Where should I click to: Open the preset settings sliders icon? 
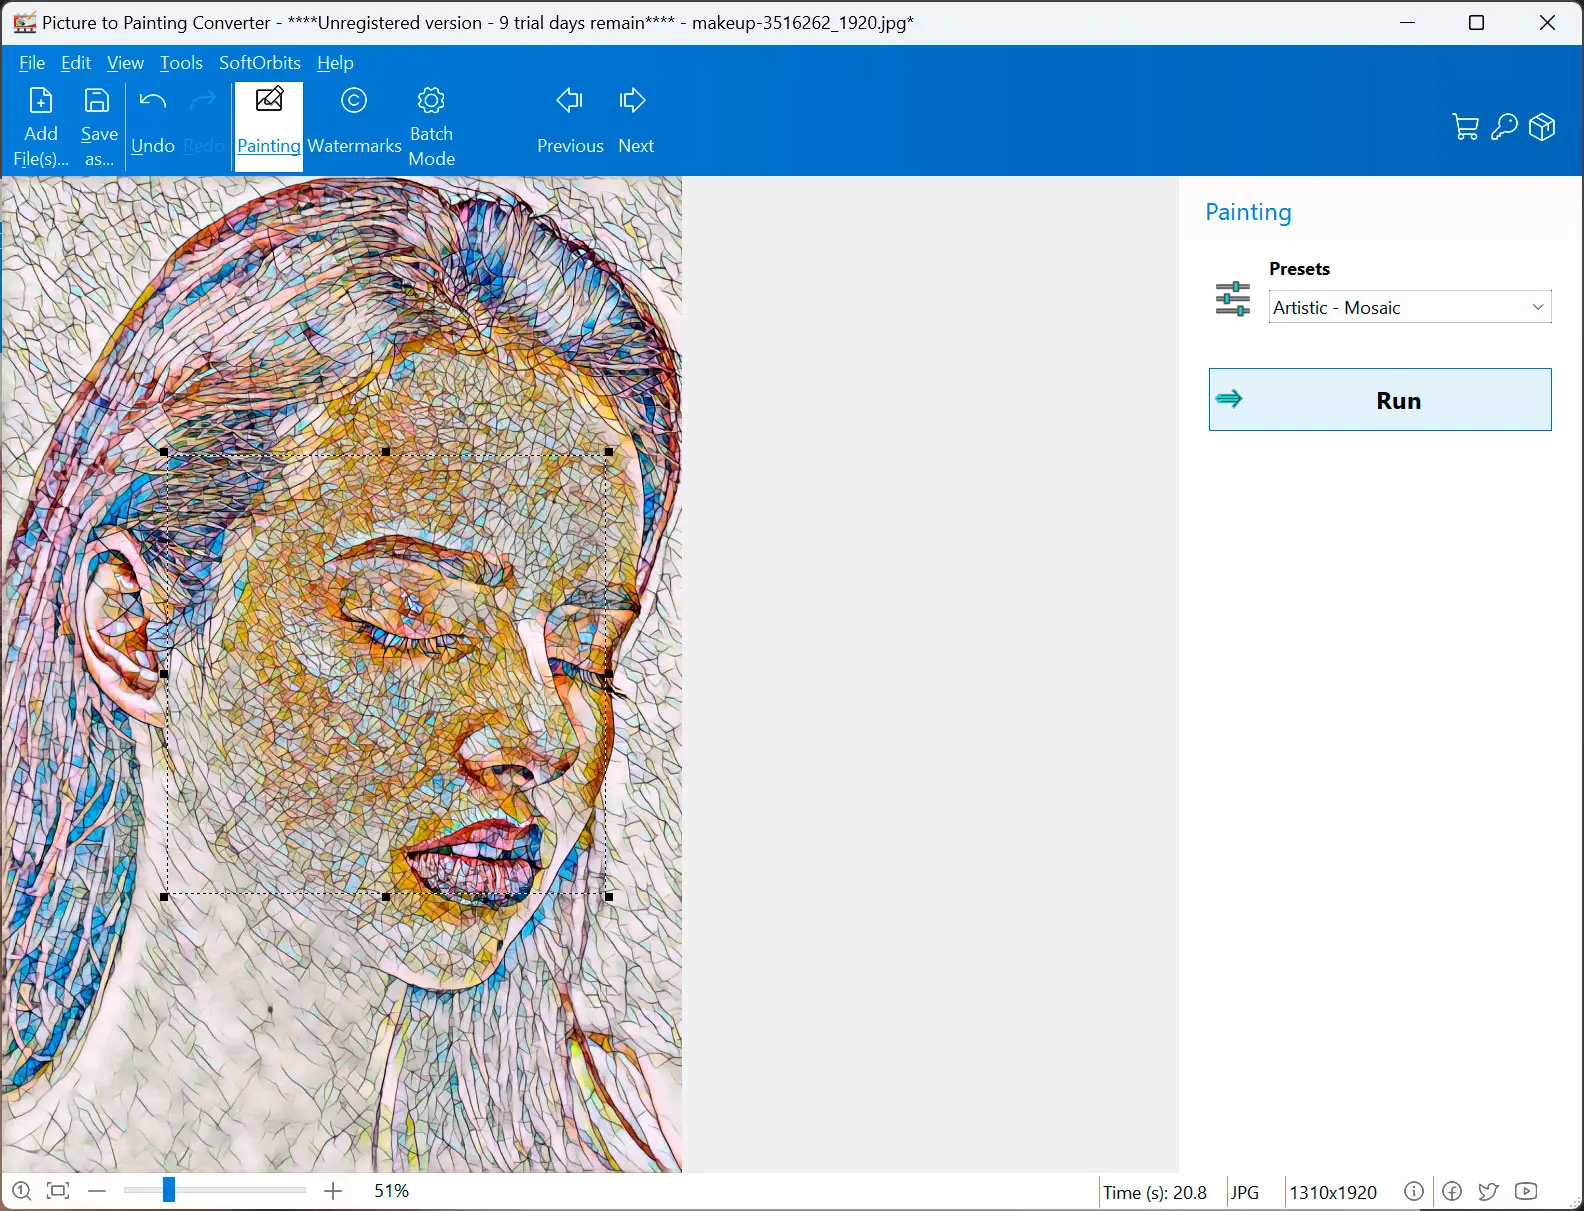[x=1232, y=298]
